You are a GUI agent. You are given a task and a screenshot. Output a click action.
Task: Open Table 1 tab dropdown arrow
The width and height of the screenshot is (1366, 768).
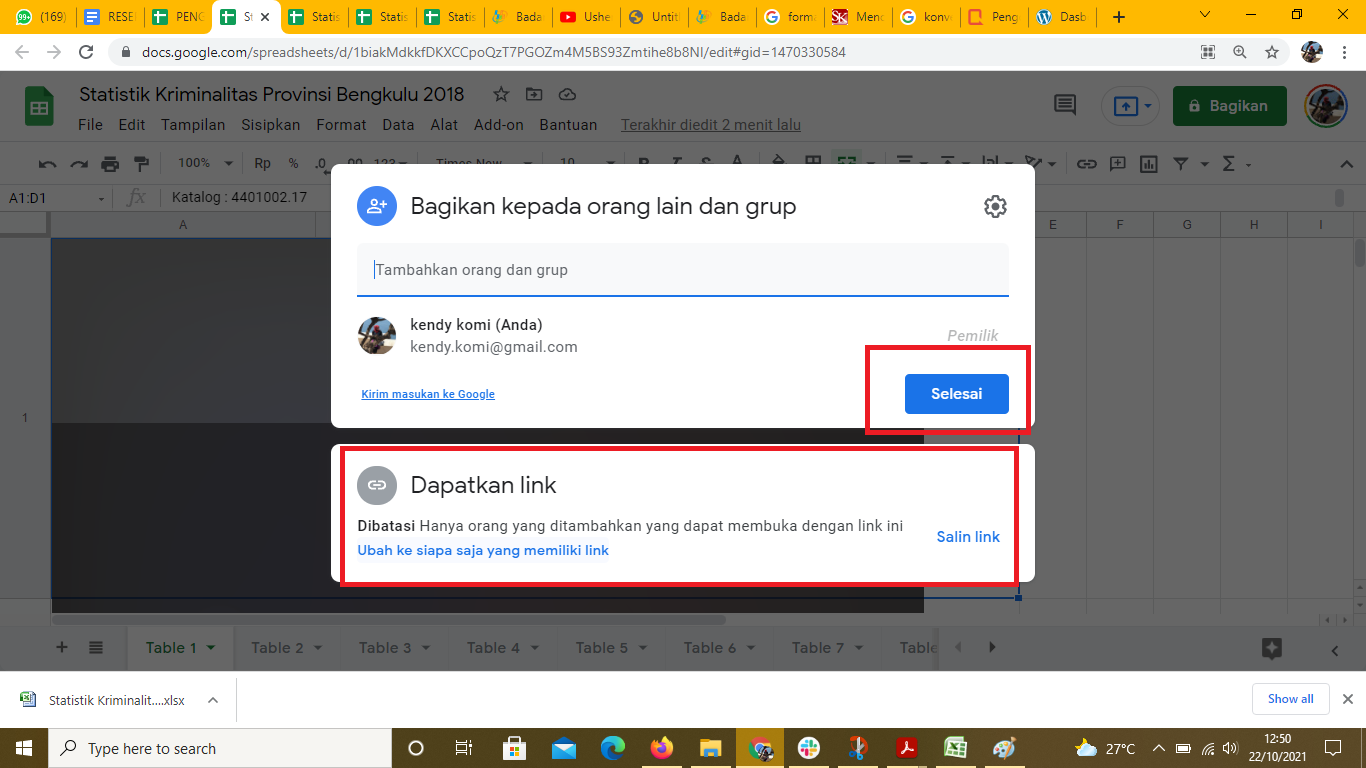[211, 648]
